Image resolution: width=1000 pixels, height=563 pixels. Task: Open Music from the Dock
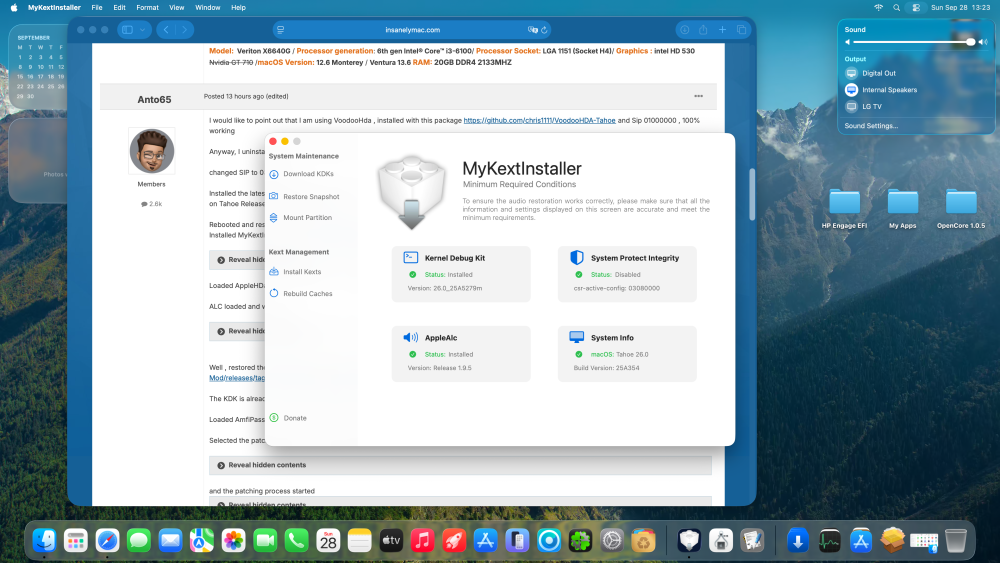pyautogui.click(x=422, y=541)
